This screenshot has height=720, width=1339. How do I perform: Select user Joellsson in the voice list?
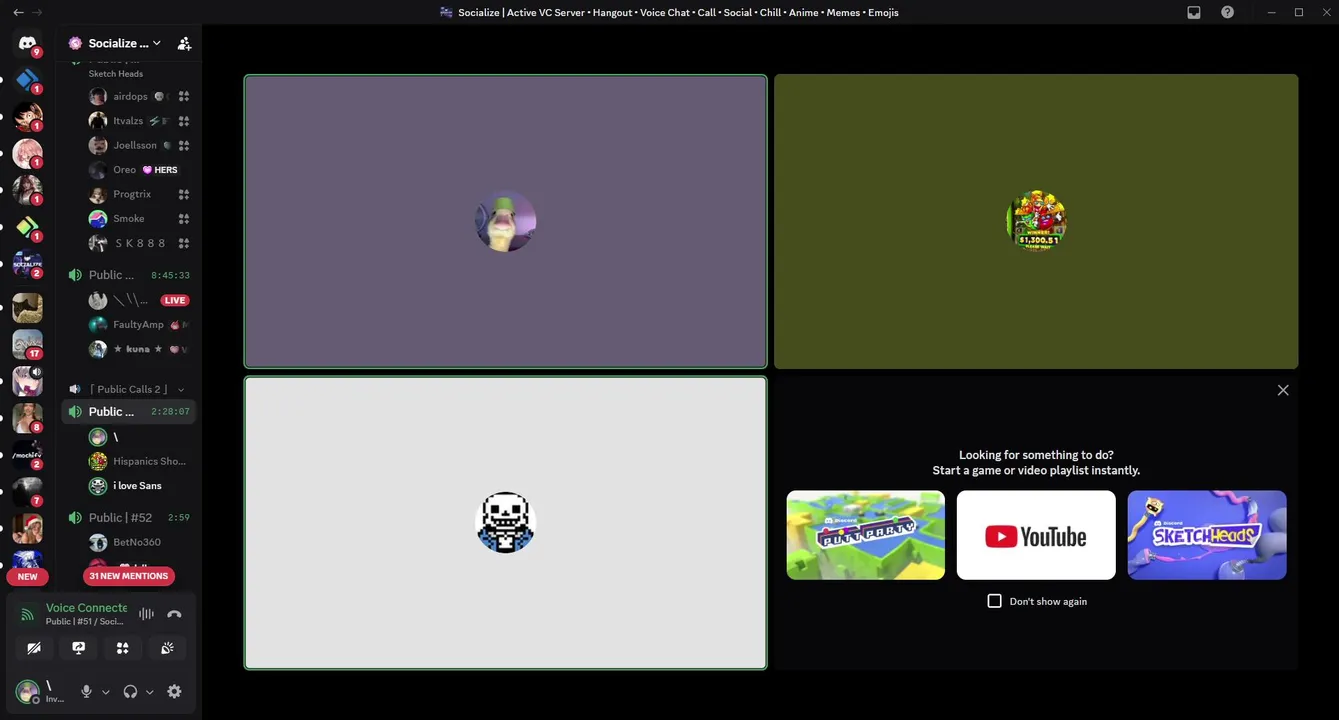(140, 146)
